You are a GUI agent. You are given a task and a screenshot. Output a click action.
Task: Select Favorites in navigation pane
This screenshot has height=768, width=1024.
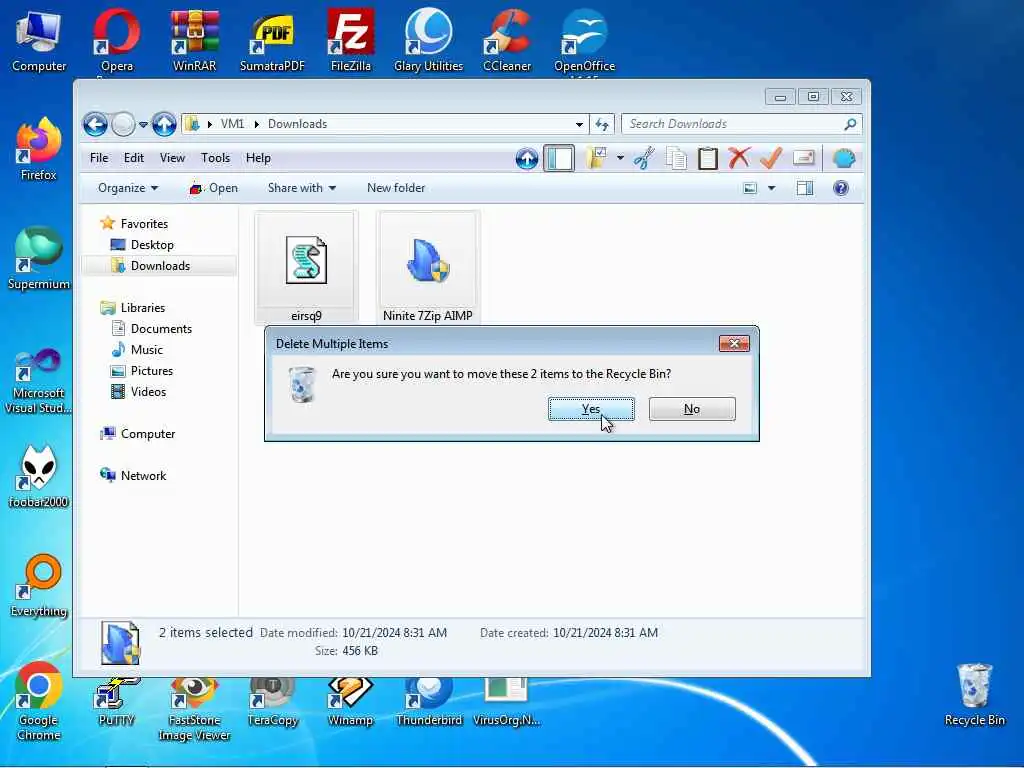144,223
